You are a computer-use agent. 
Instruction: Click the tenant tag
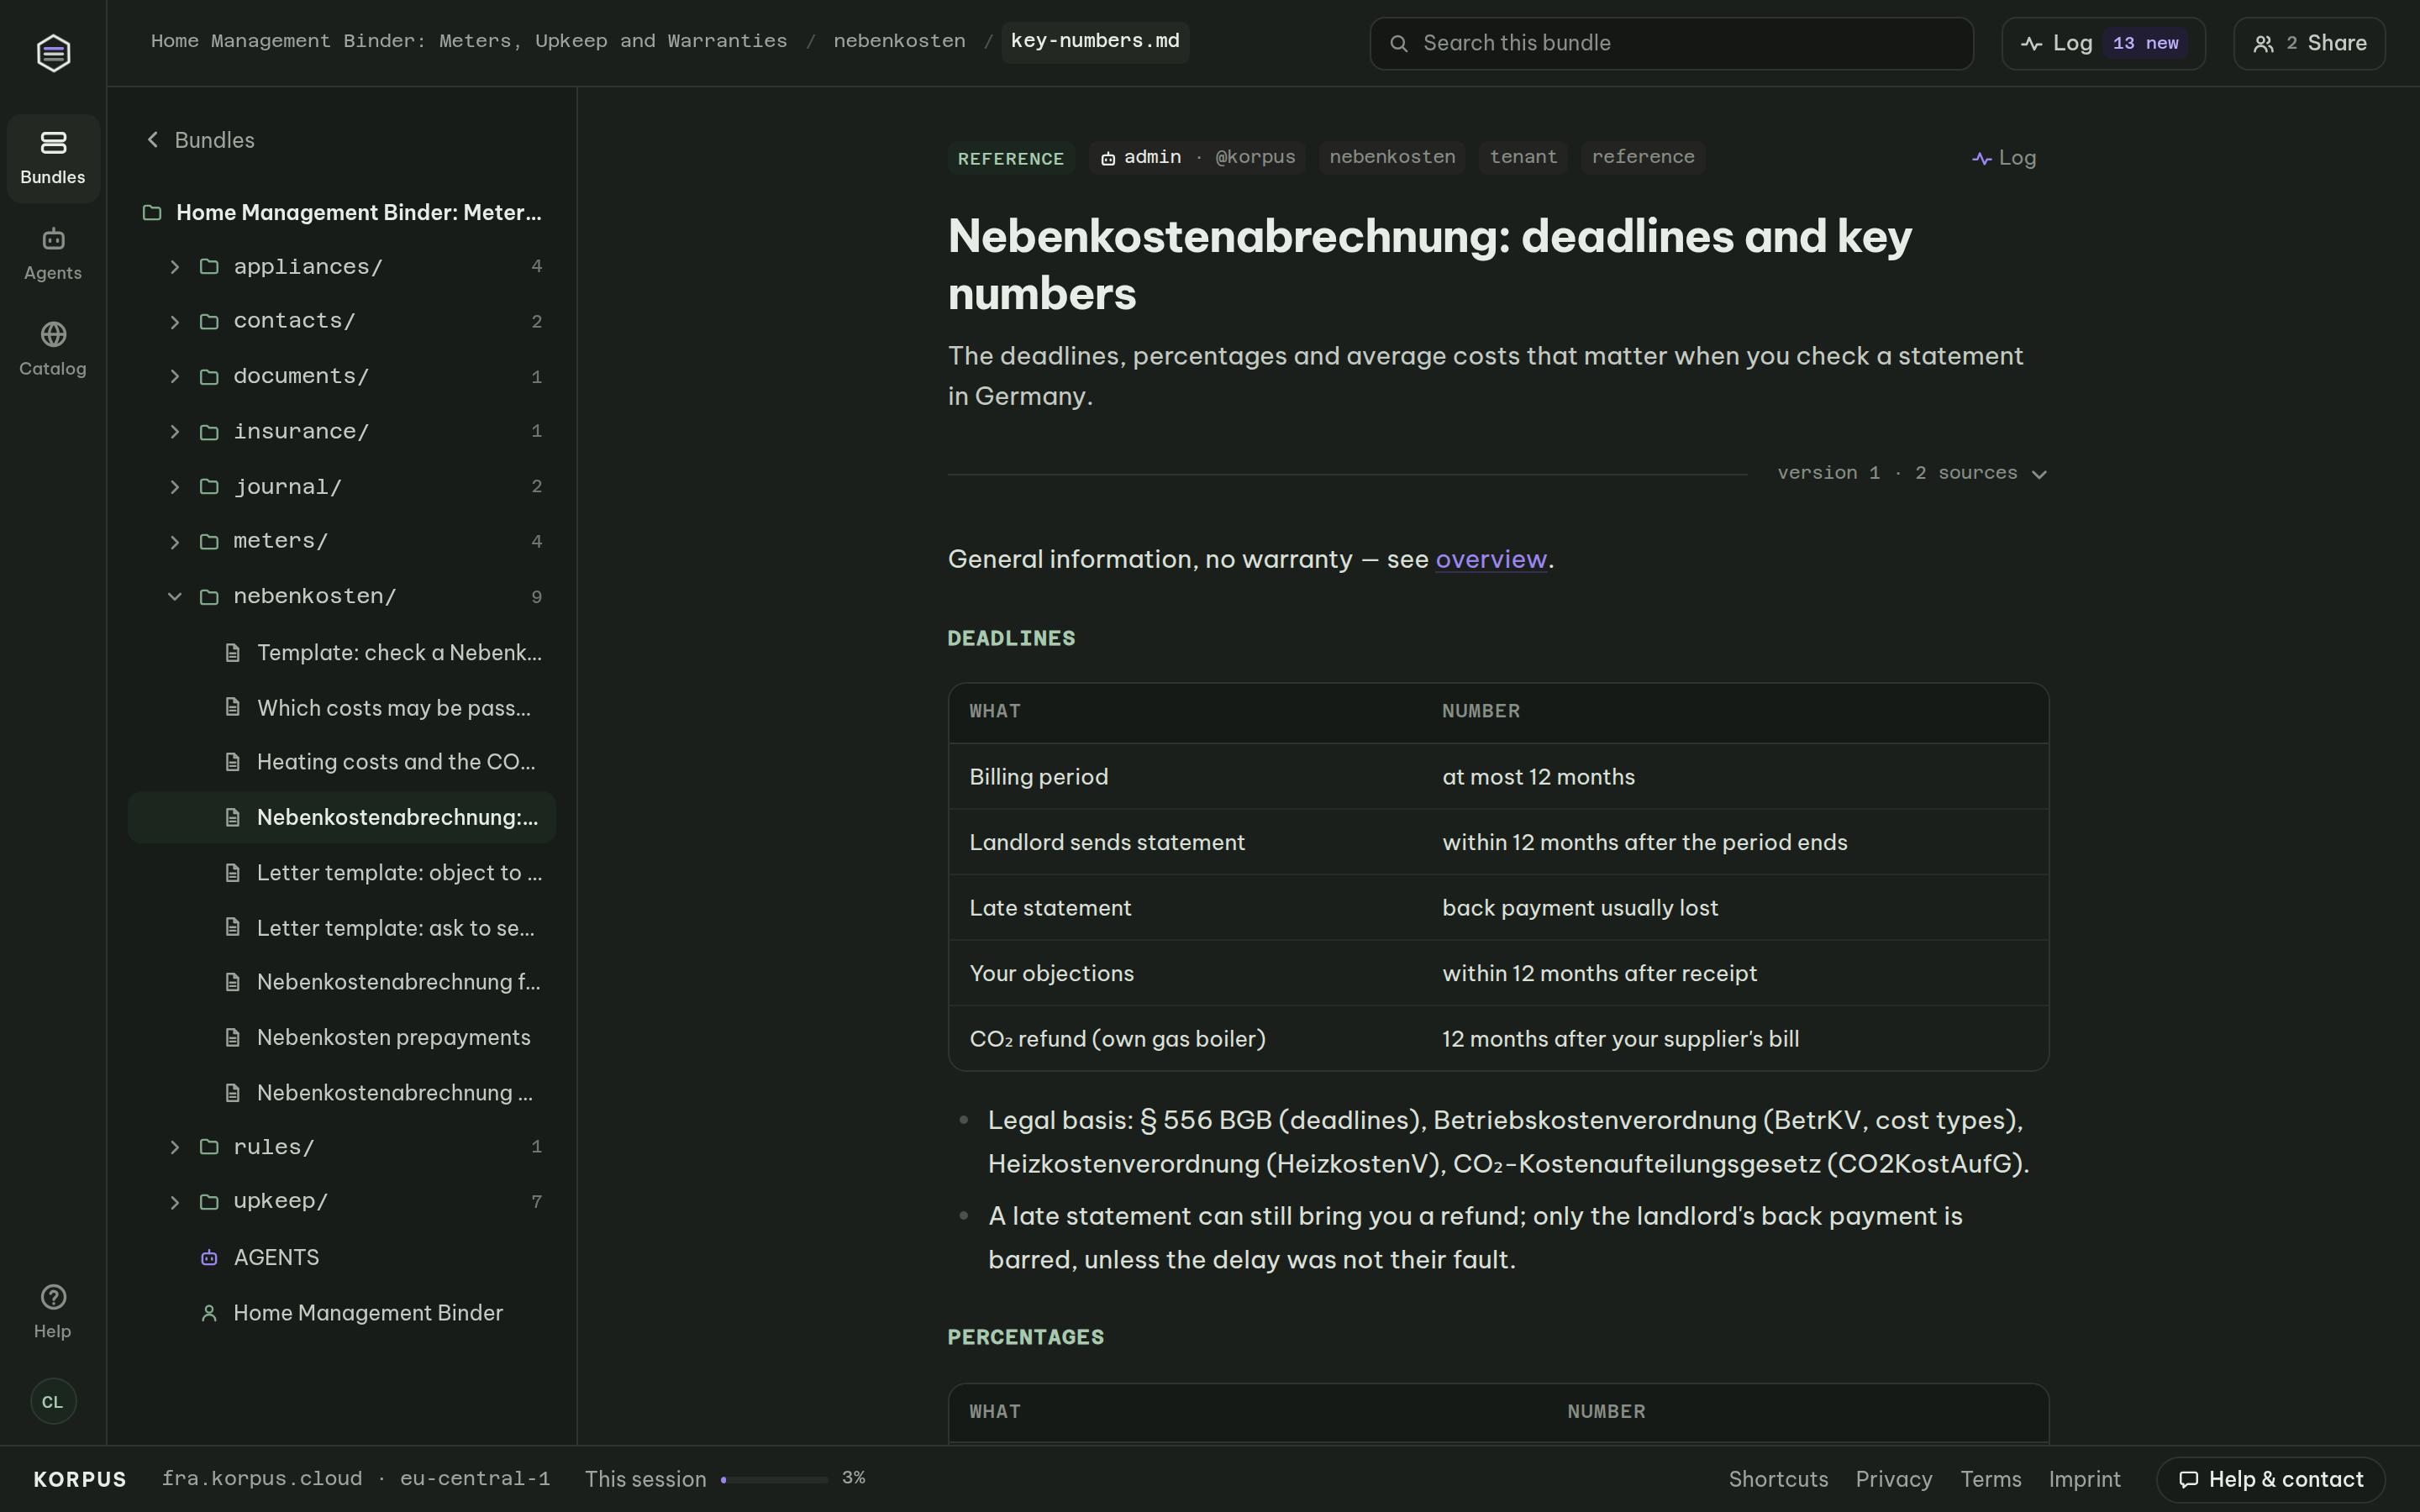point(1523,157)
